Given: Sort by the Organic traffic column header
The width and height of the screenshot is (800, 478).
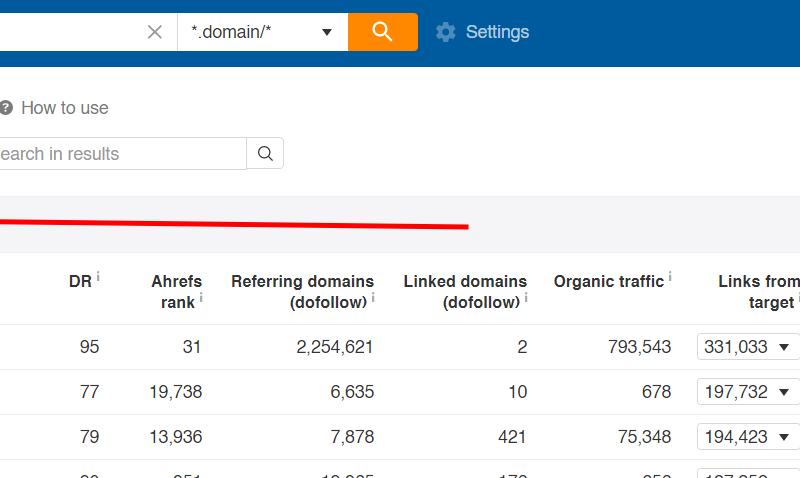Looking at the screenshot, I should point(608,282).
